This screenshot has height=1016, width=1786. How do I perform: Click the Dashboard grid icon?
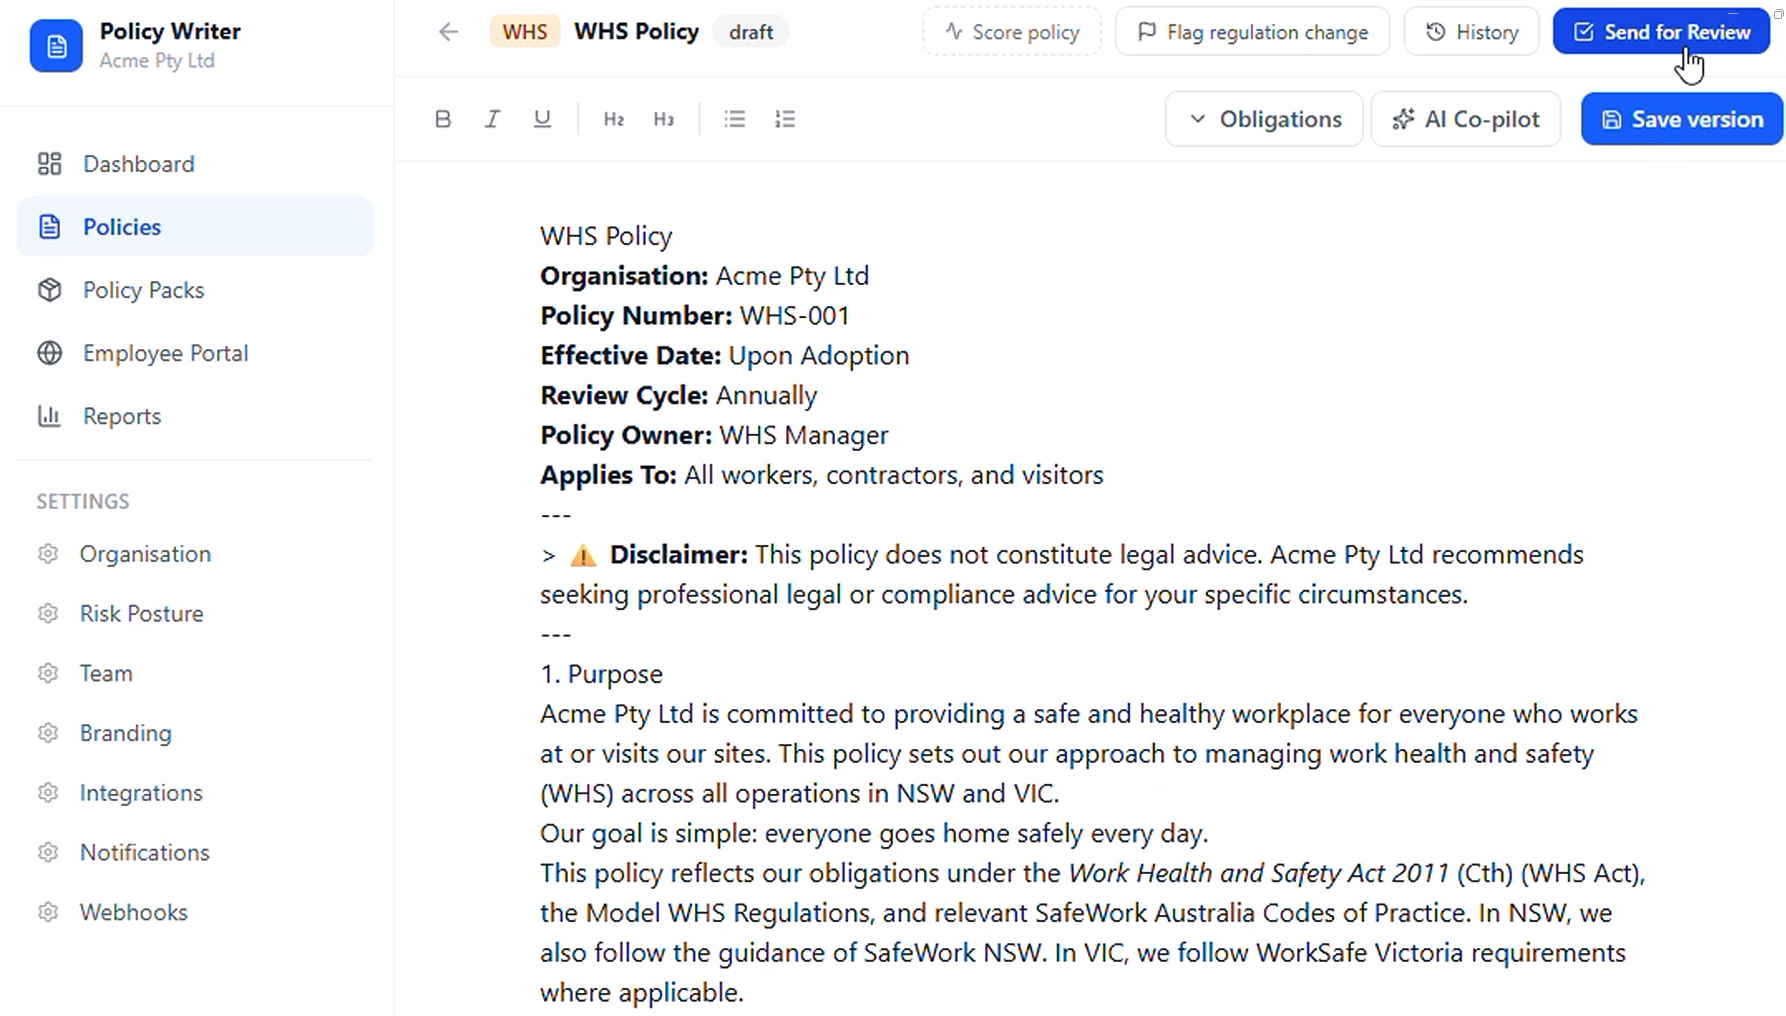[49, 164]
